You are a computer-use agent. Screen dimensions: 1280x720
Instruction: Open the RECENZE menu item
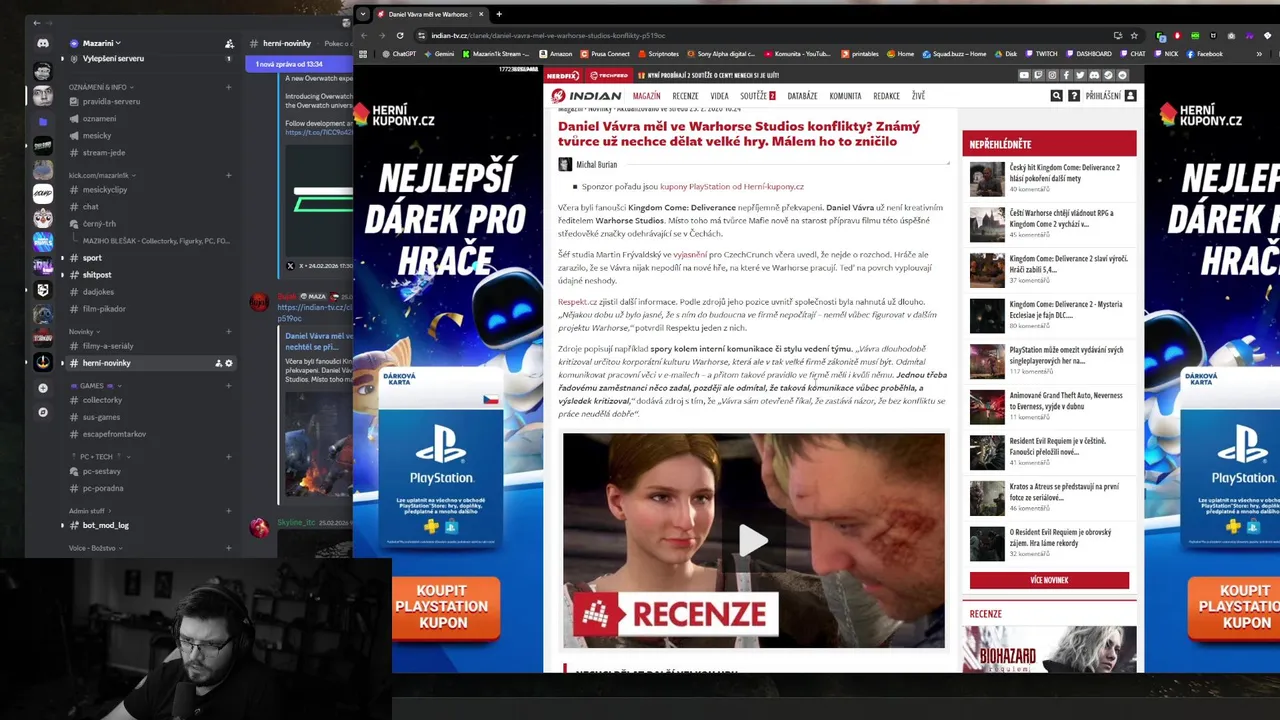(x=685, y=96)
